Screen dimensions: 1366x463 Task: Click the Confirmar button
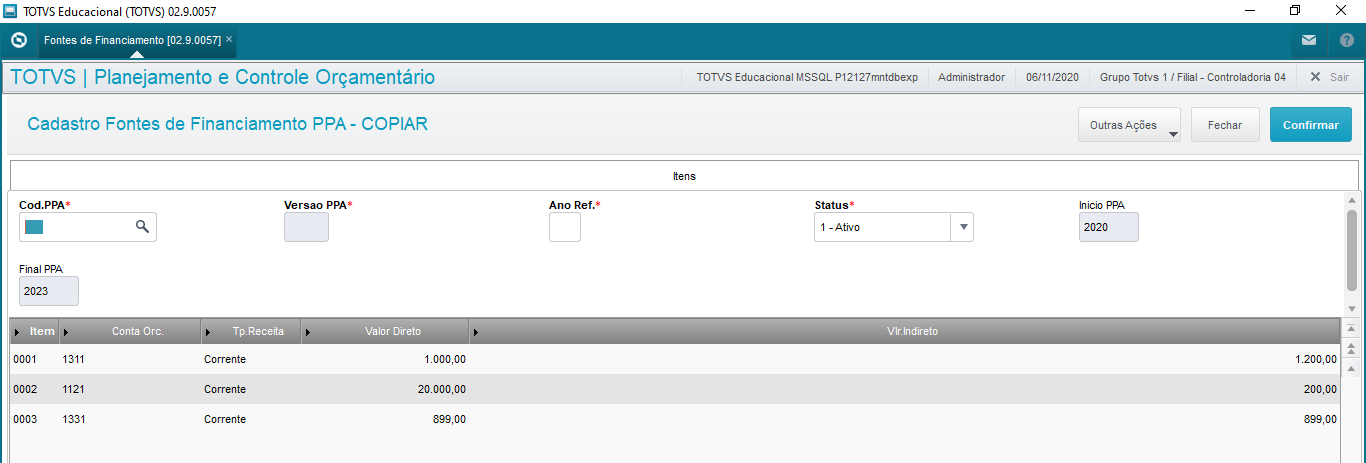pos(1311,125)
